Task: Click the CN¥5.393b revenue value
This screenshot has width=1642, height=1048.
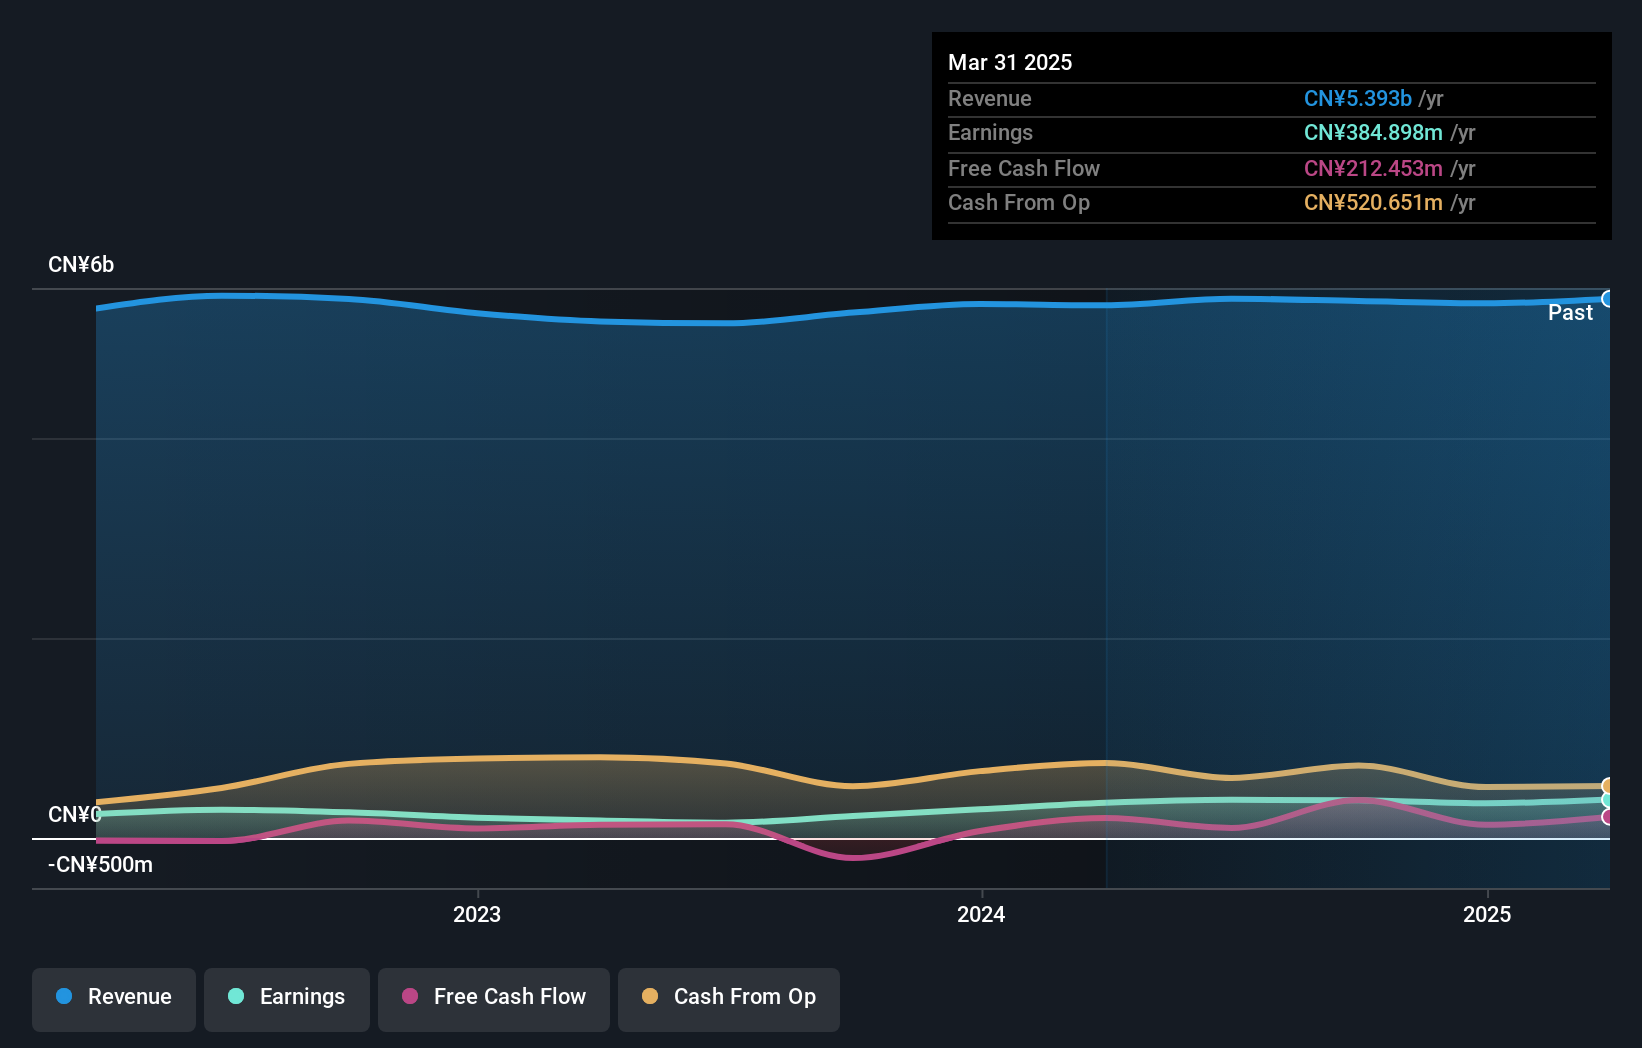Action: pyautogui.click(x=1357, y=98)
